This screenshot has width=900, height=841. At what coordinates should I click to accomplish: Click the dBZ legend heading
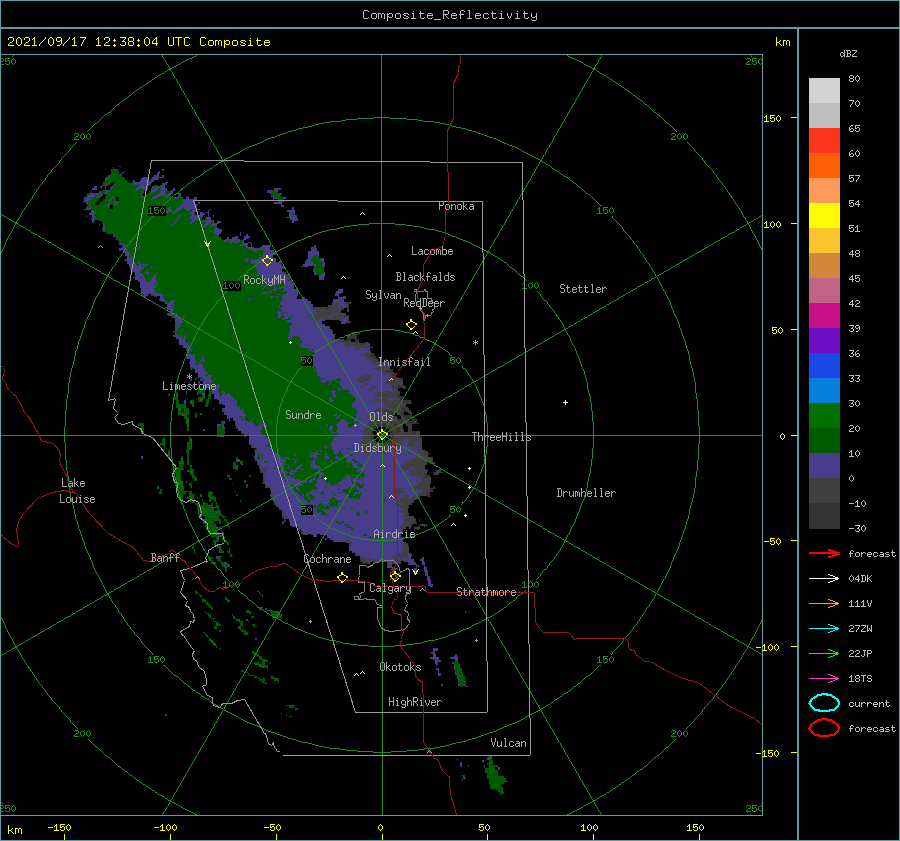point(848,53)
